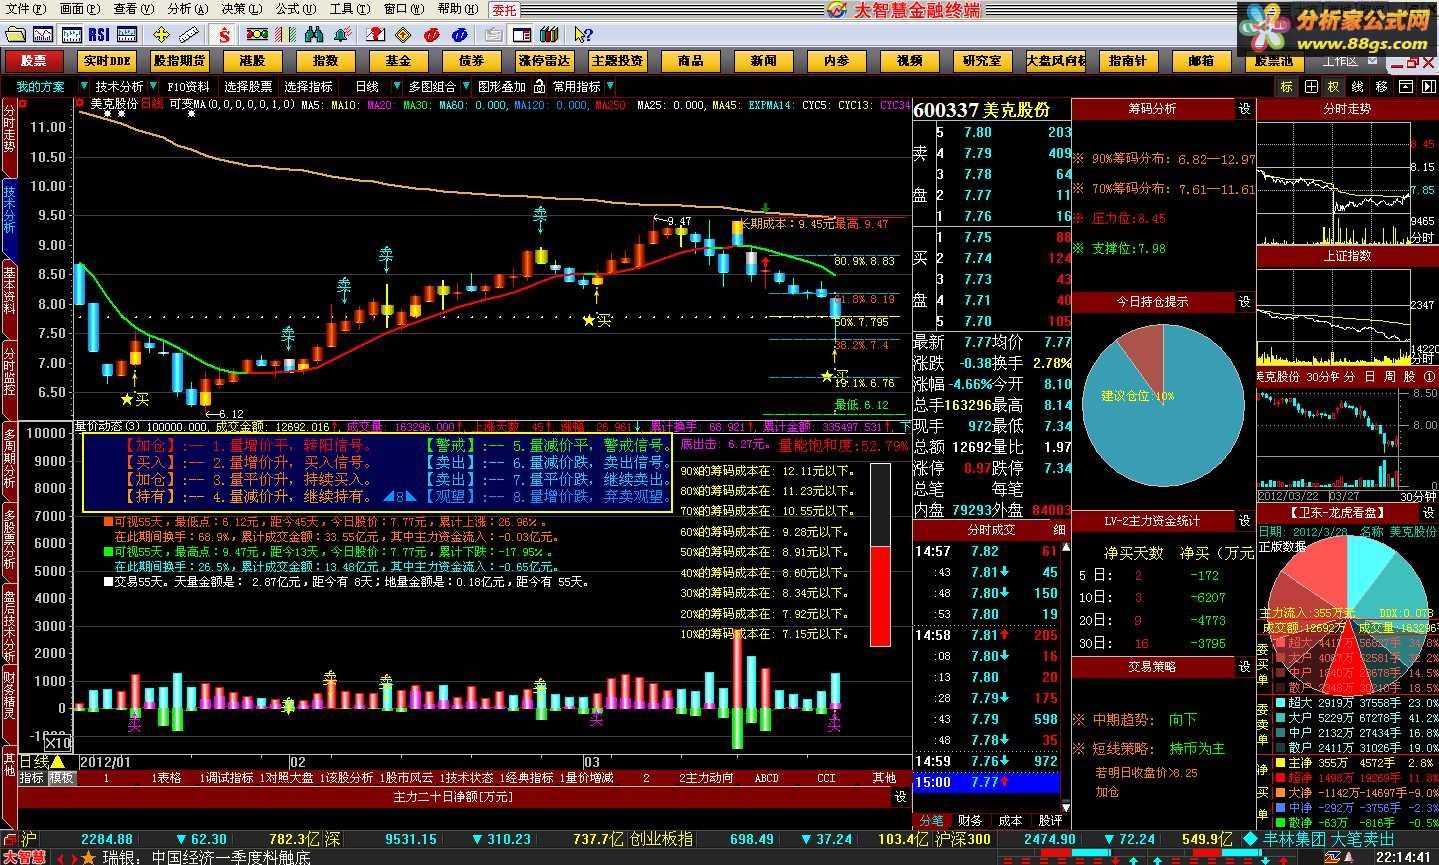Switch to the 成本 tab
Screen dimensions: 1439x865
click(1011, 820)
